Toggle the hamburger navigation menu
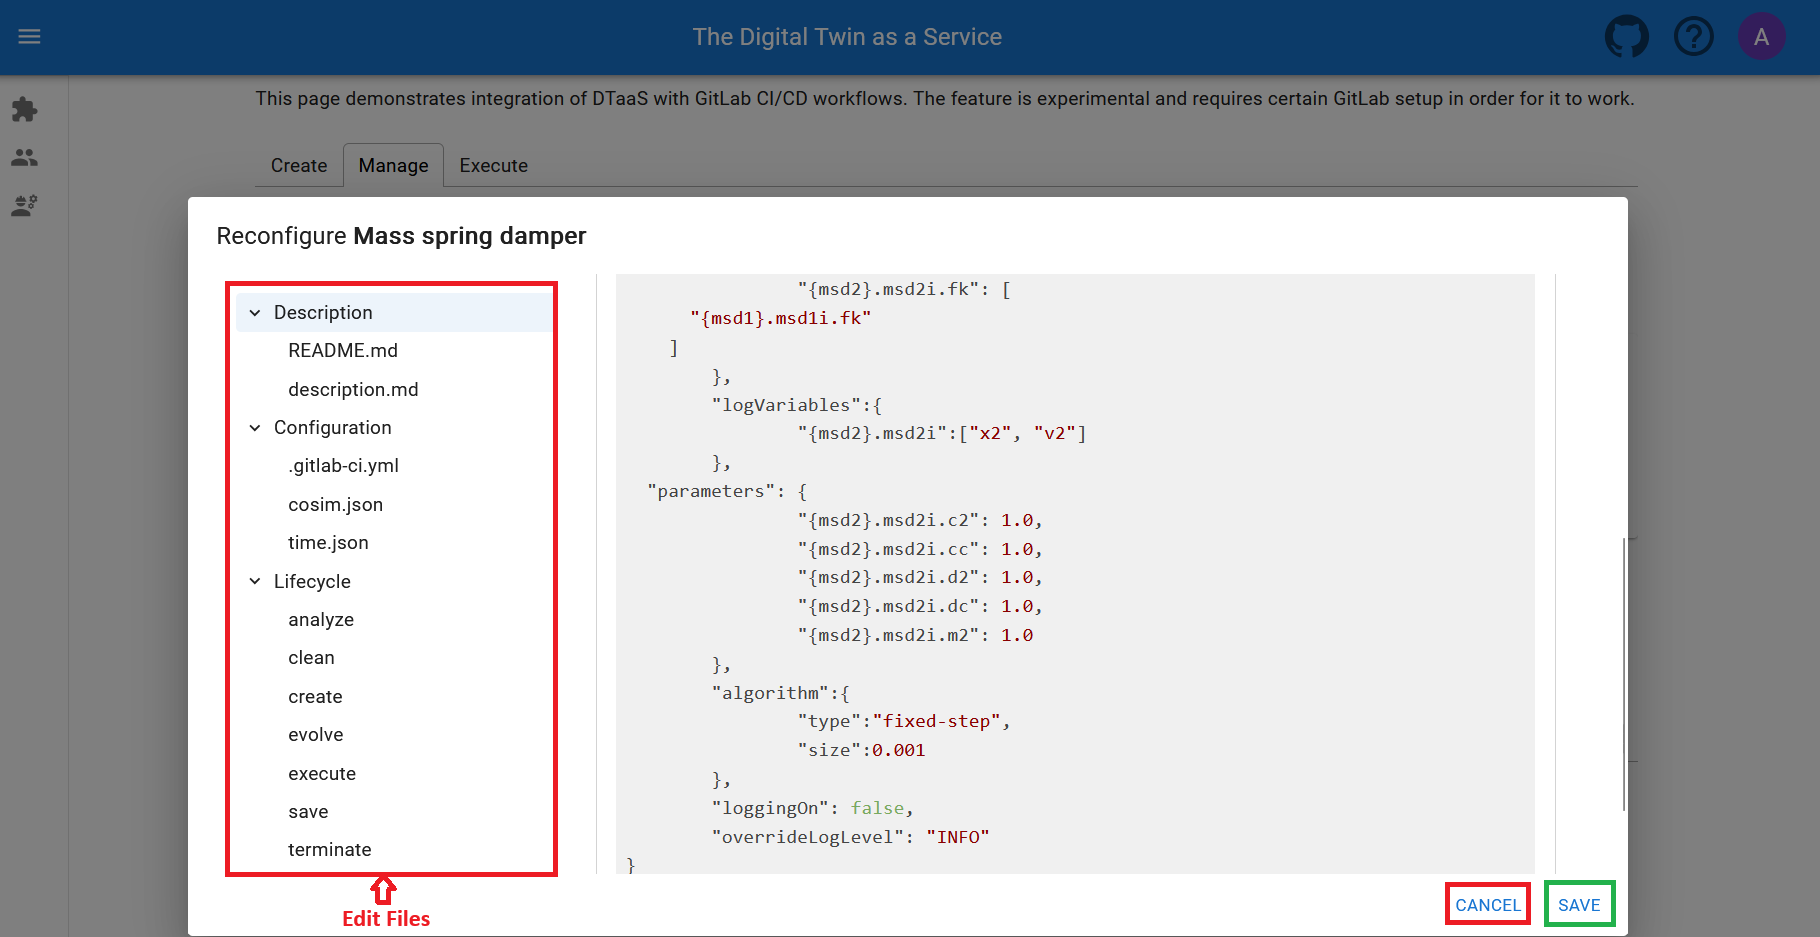Viewport: 1820px width, 937px height. [29, 36]
